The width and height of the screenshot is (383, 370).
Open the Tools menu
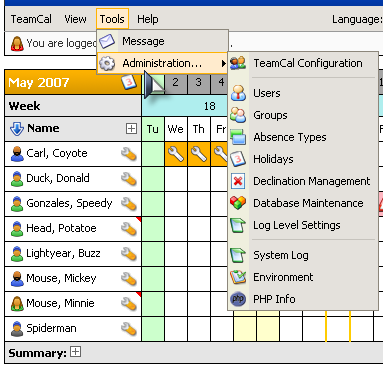click(x=112, y=19)
